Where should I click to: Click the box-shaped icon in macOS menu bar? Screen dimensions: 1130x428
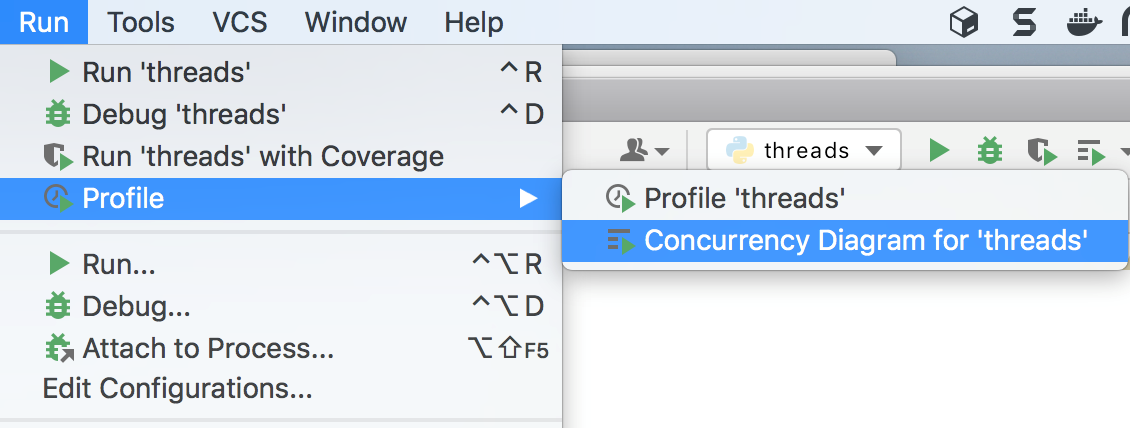point(962,22)
